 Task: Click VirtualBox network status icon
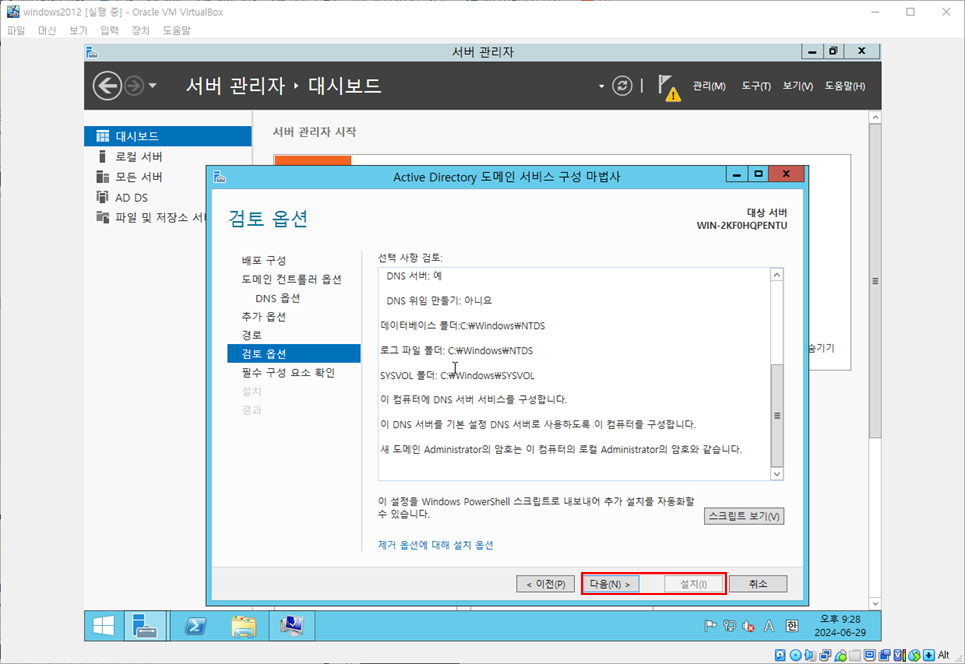(x=825, y=655)
